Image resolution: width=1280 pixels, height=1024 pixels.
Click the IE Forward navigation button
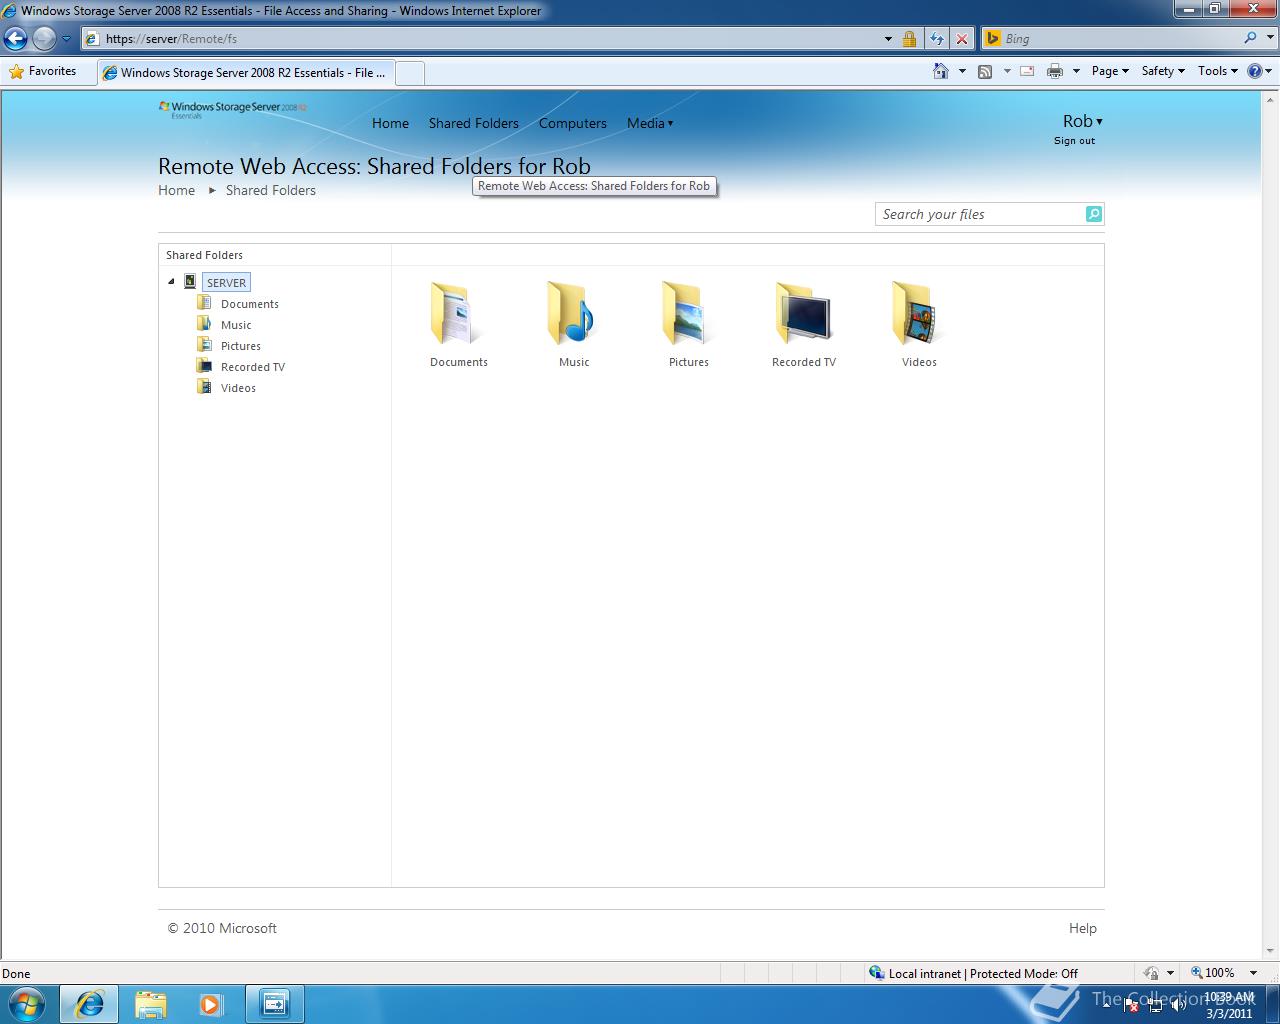point(44,39)
